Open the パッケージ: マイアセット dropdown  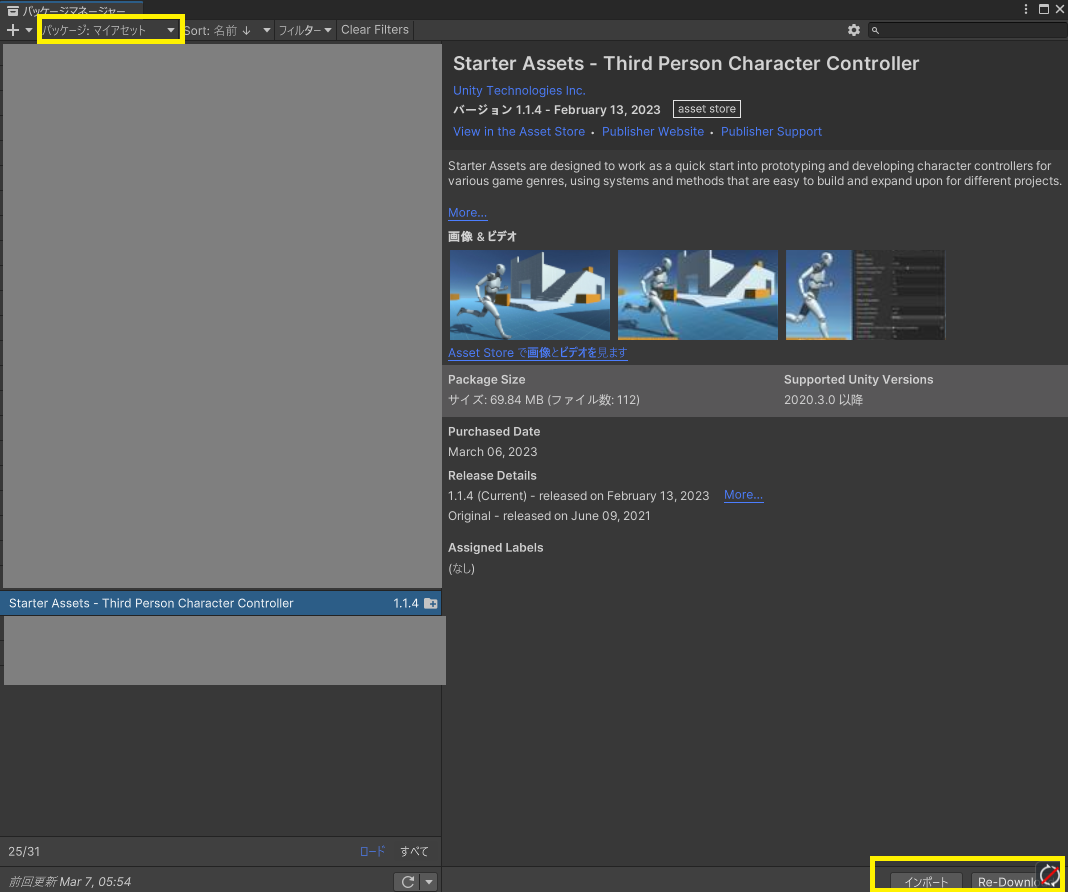point(109,30)
